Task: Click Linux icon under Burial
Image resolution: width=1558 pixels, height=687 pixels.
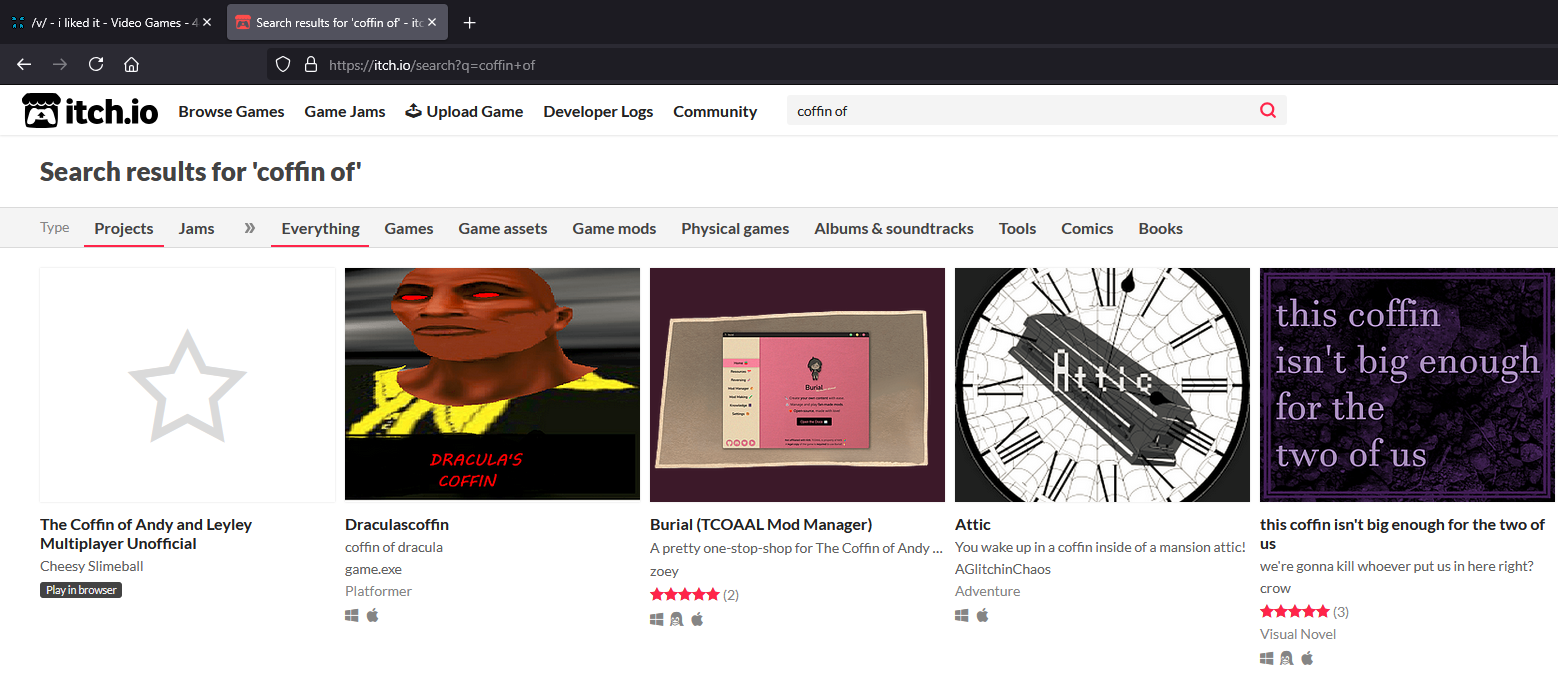Action: click(677, 619)
